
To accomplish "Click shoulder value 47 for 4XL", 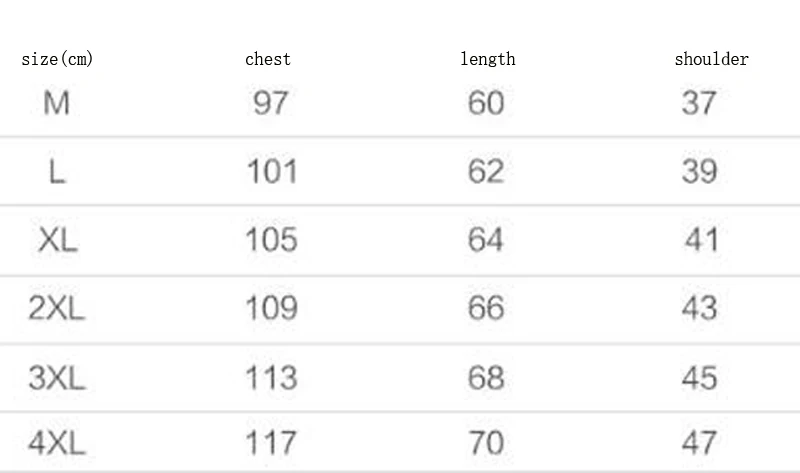I will point(699,442).
